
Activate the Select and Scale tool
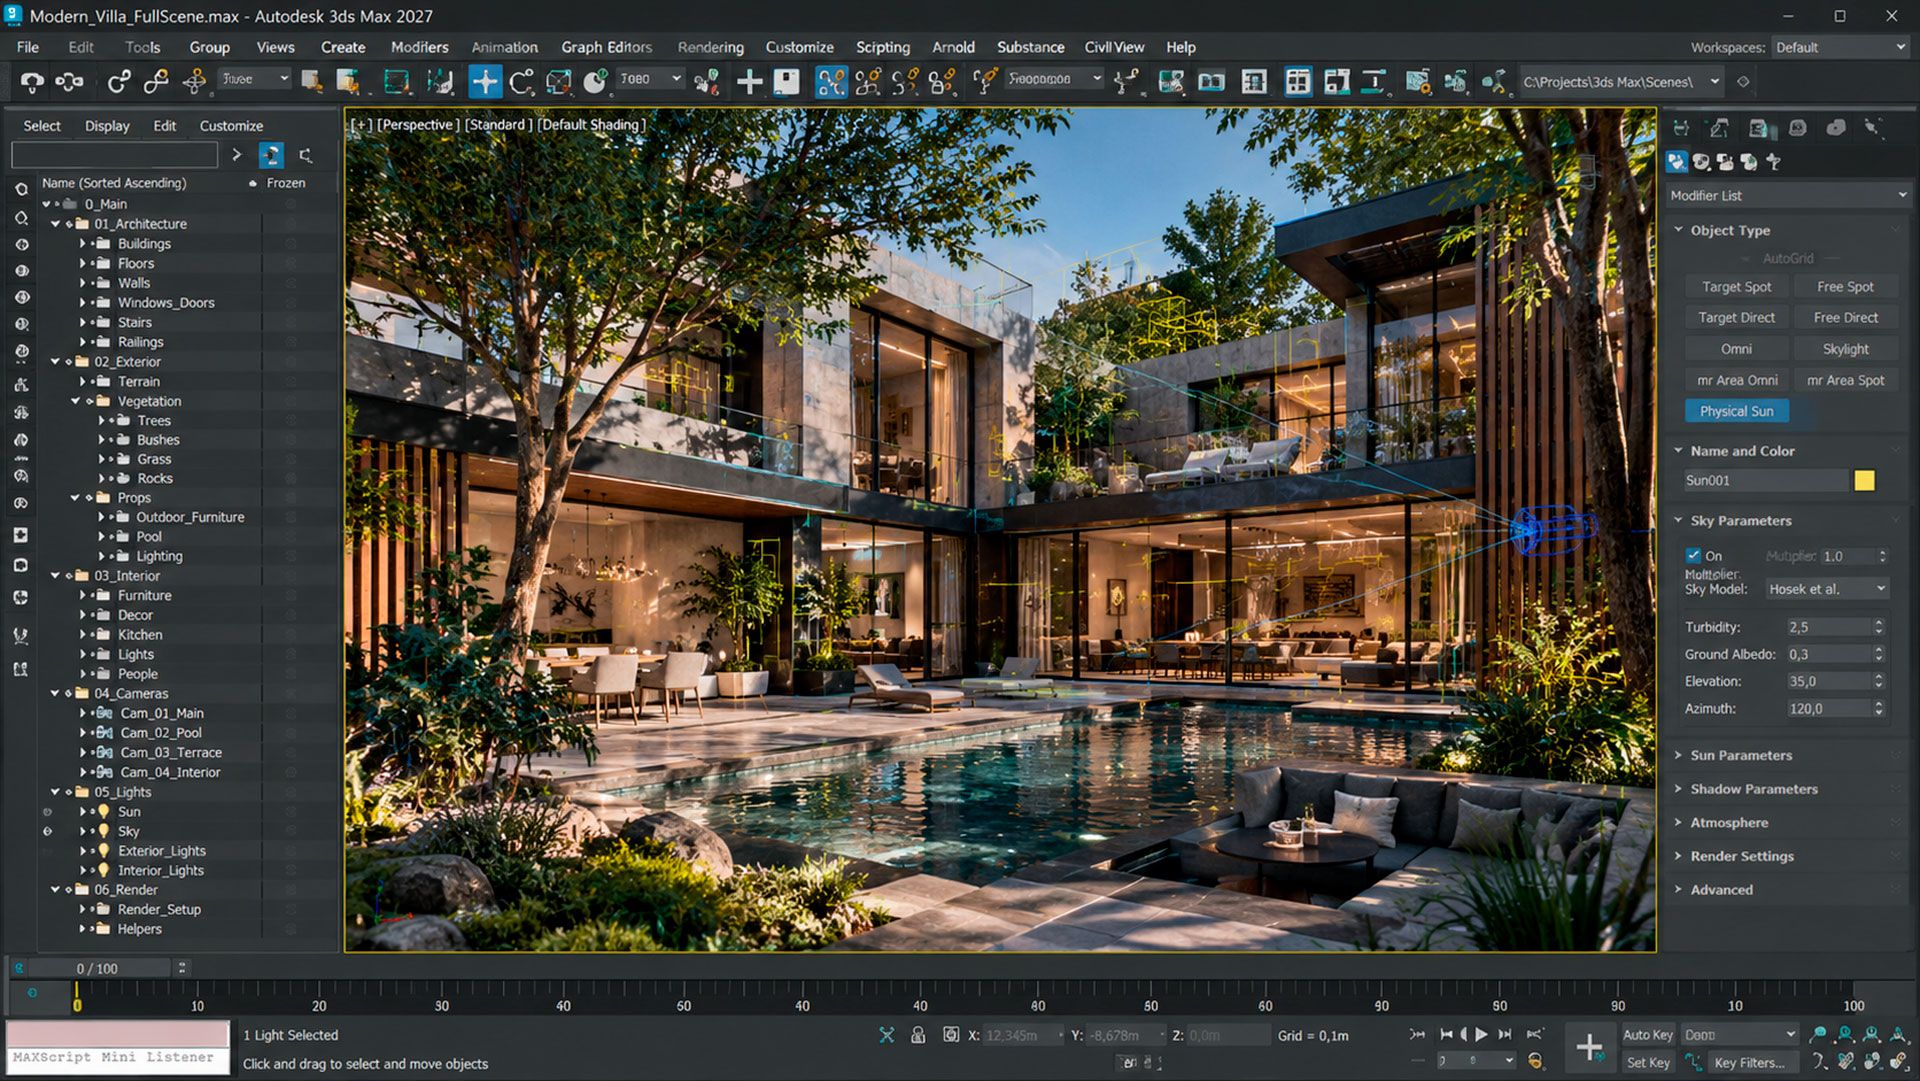tap(558, 81)
